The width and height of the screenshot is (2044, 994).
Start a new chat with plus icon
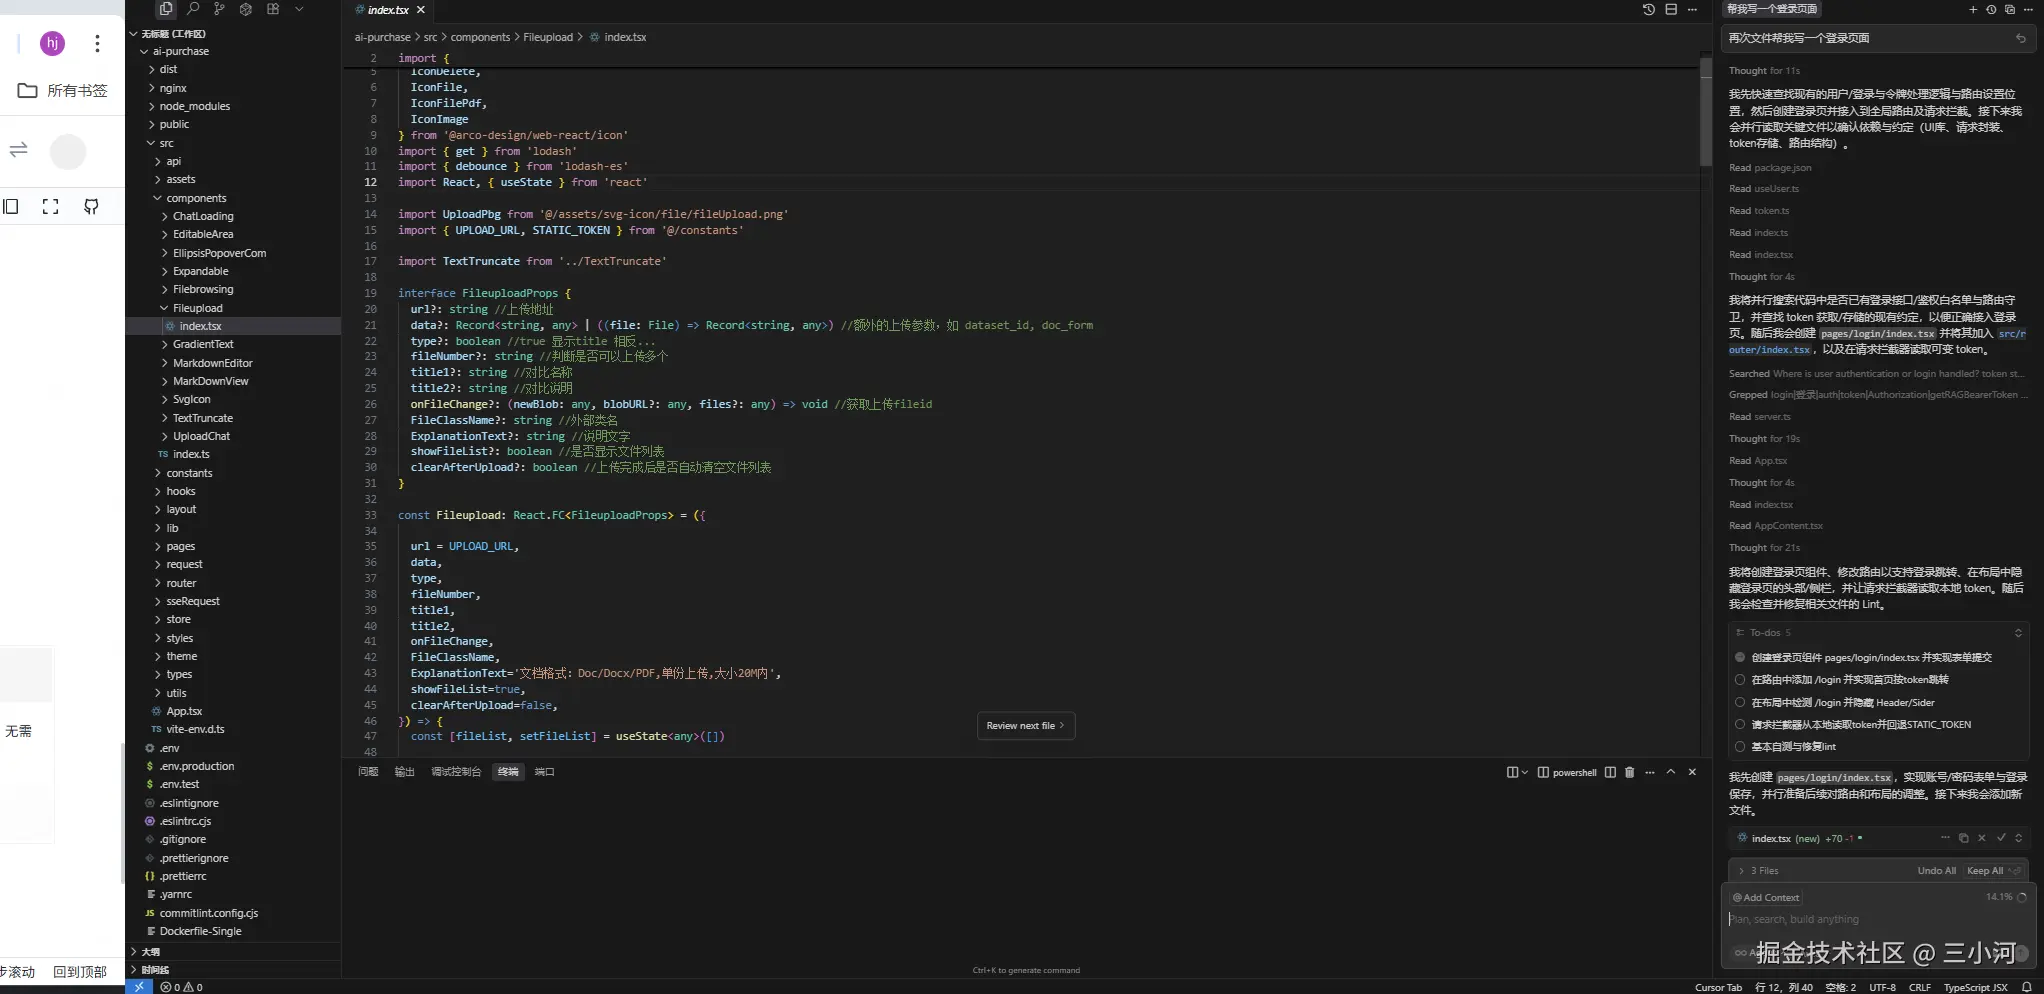[1973, 10]
